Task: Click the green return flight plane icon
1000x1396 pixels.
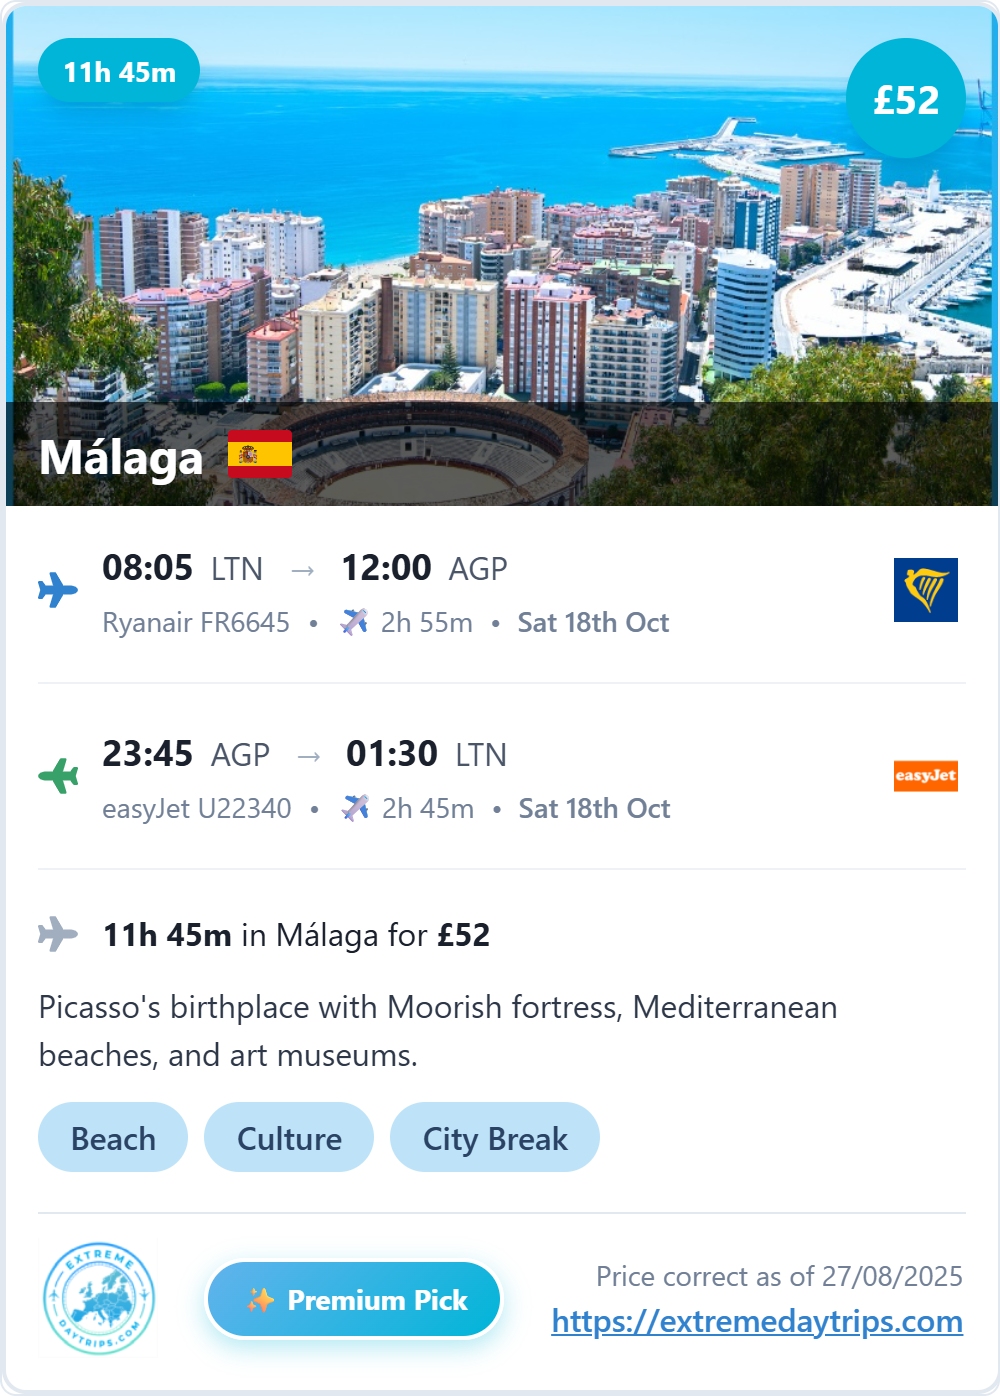Action: 58,775
